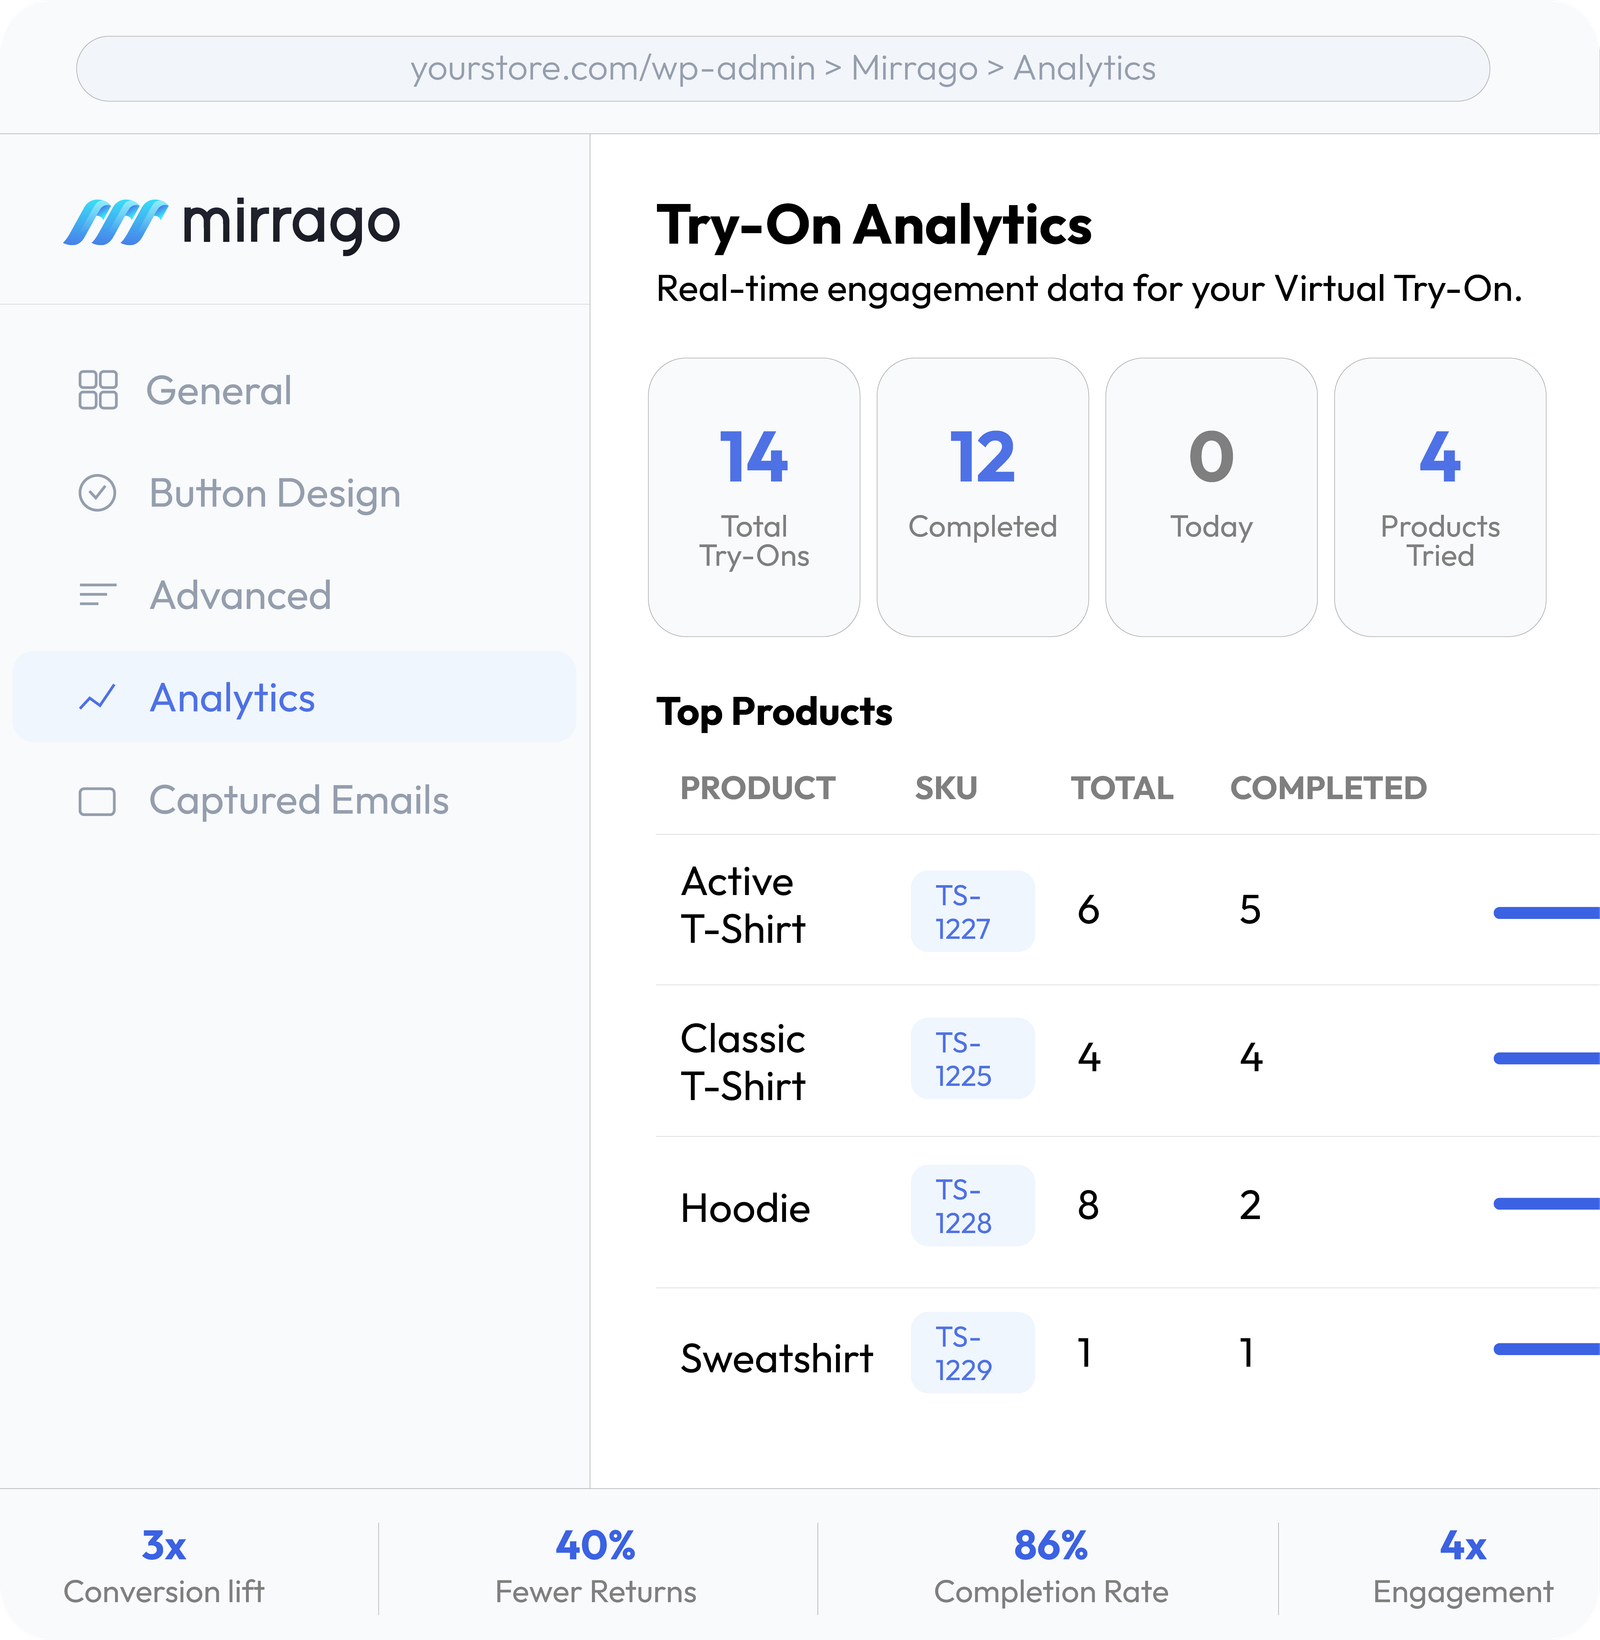The width and height of the screenshot is (1600, 1640).
Task: Select the Analytics menu item
Action: coord(294,697)
